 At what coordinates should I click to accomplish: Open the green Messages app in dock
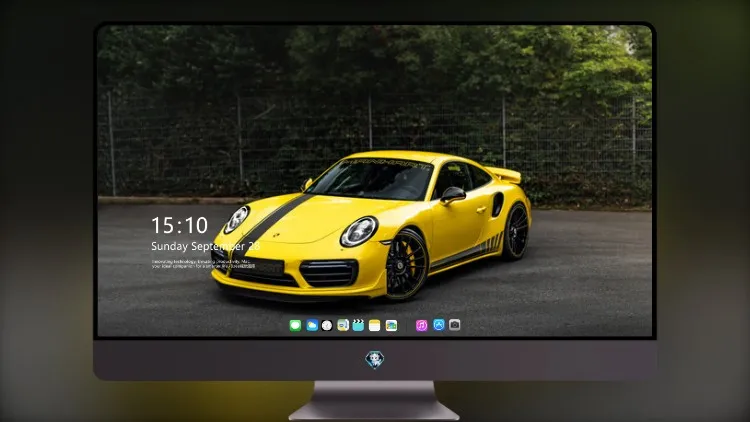coord(295,325)
